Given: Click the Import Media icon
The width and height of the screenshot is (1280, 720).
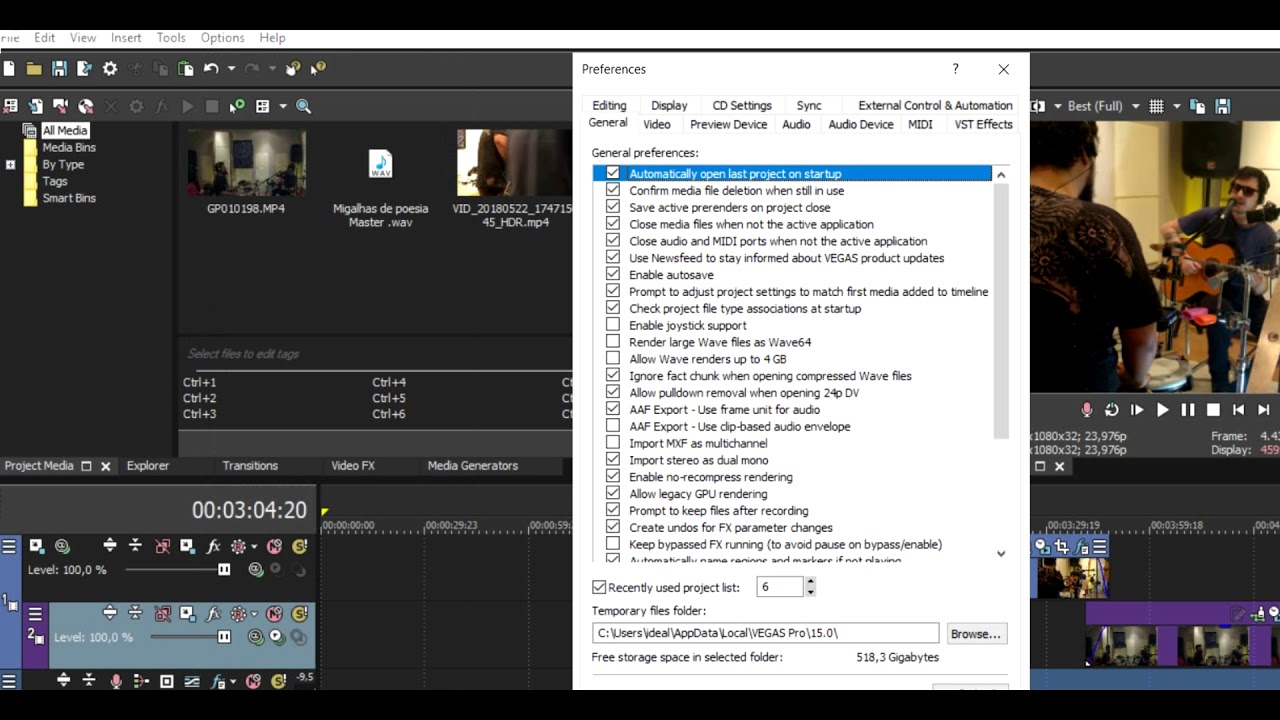Looking at the screenshot, I should (x=35, y=106).
